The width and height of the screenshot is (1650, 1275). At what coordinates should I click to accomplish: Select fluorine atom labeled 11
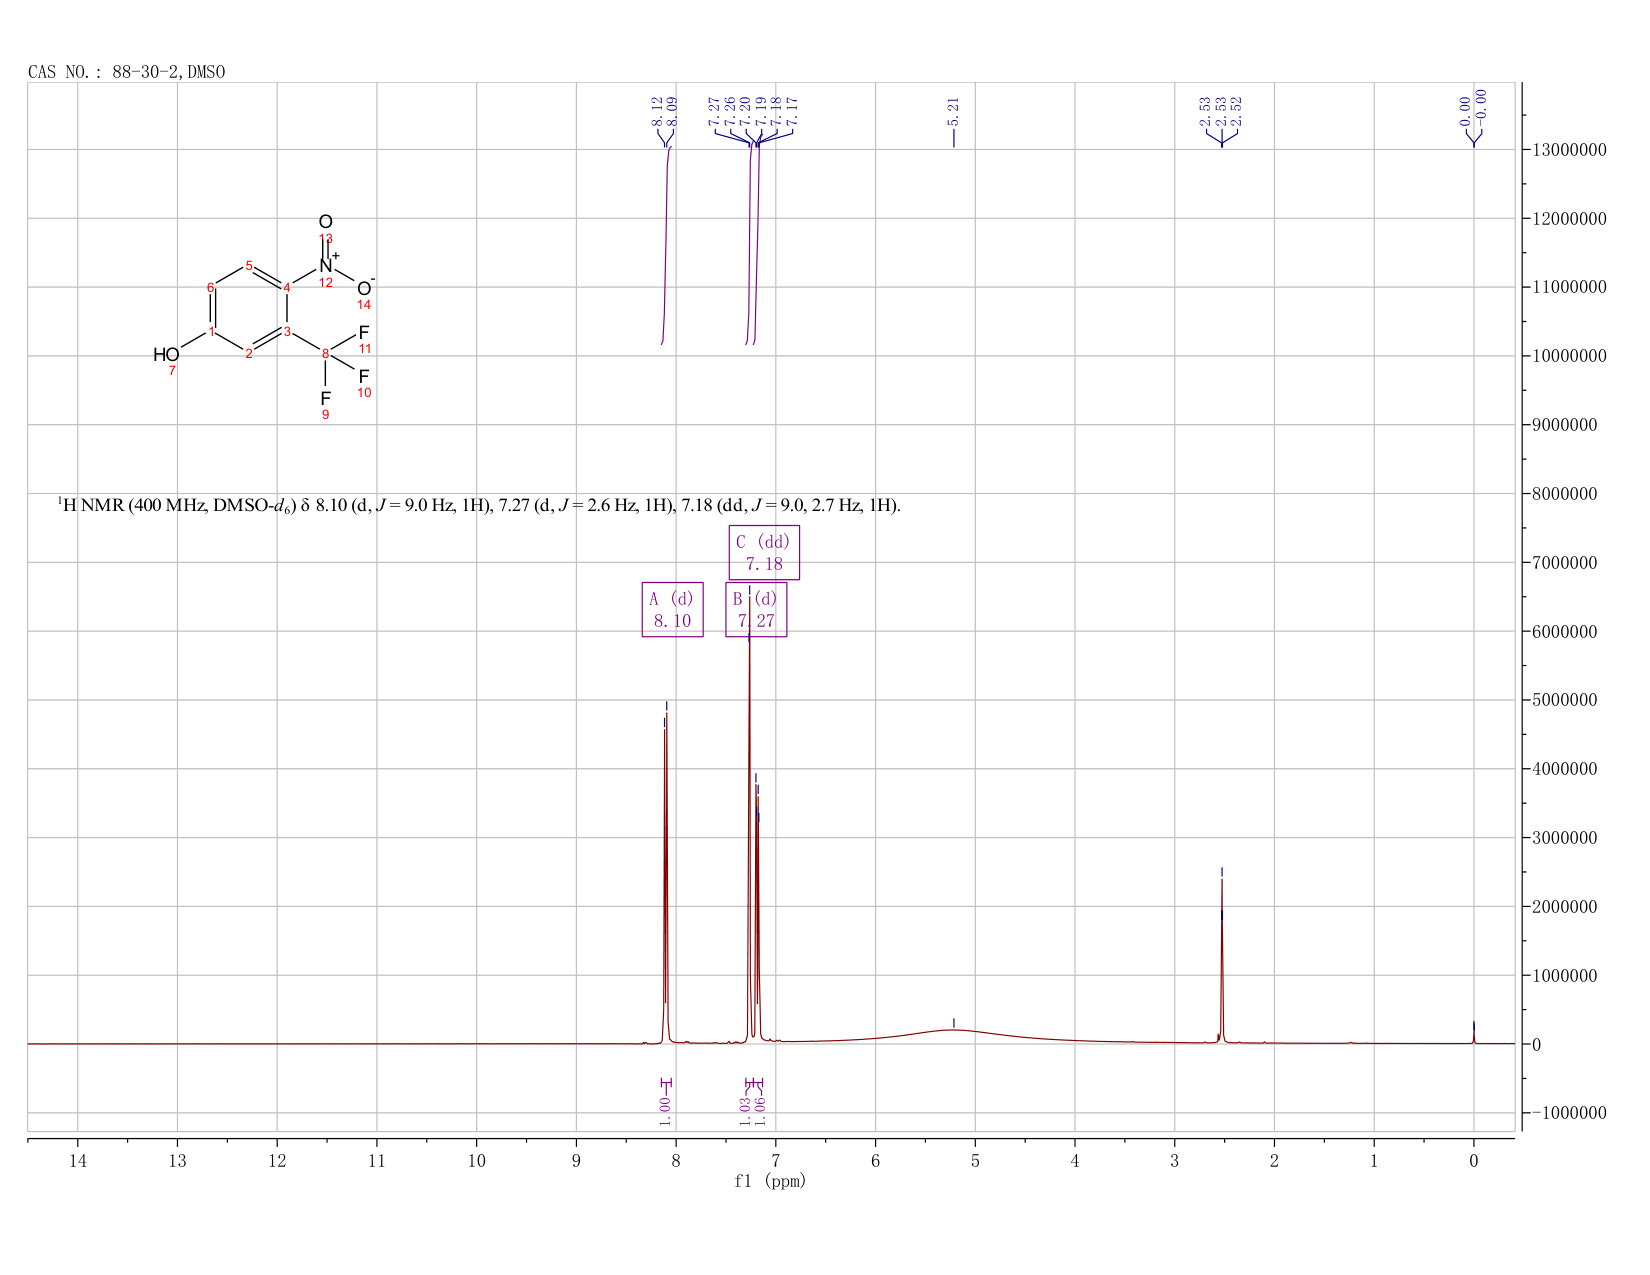[364, 332]
